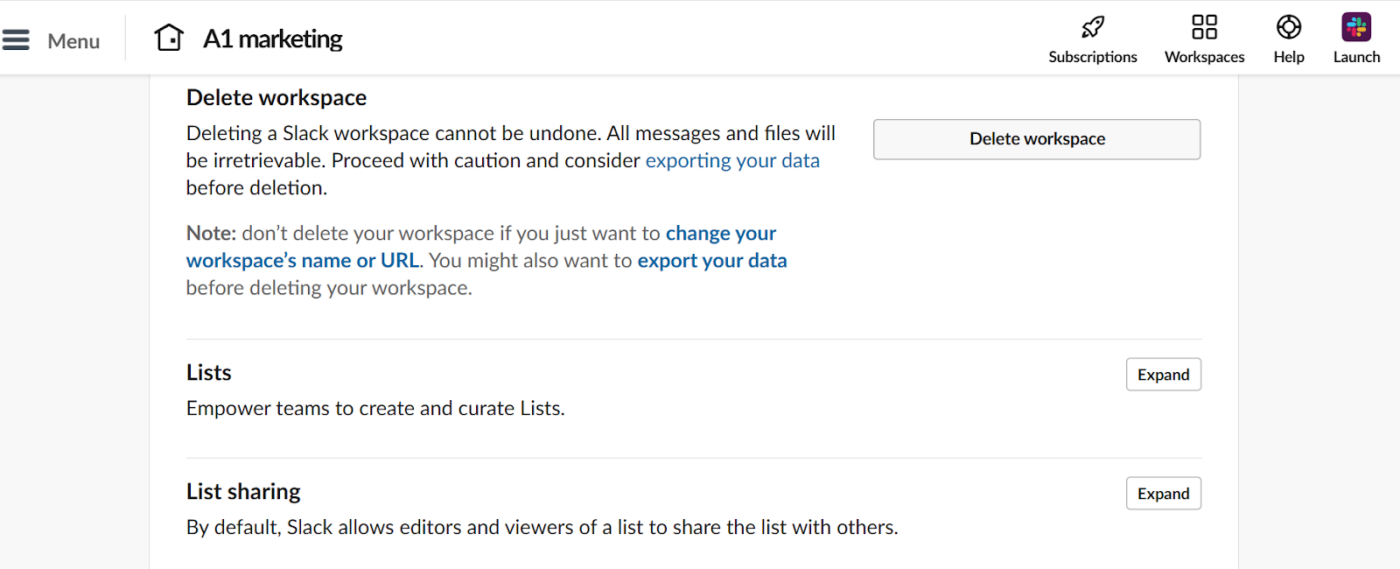Image resolution: width=1400 pixels, height=569 pixels.
Task: Expand the List sharing section
Action: point(1163,494)
